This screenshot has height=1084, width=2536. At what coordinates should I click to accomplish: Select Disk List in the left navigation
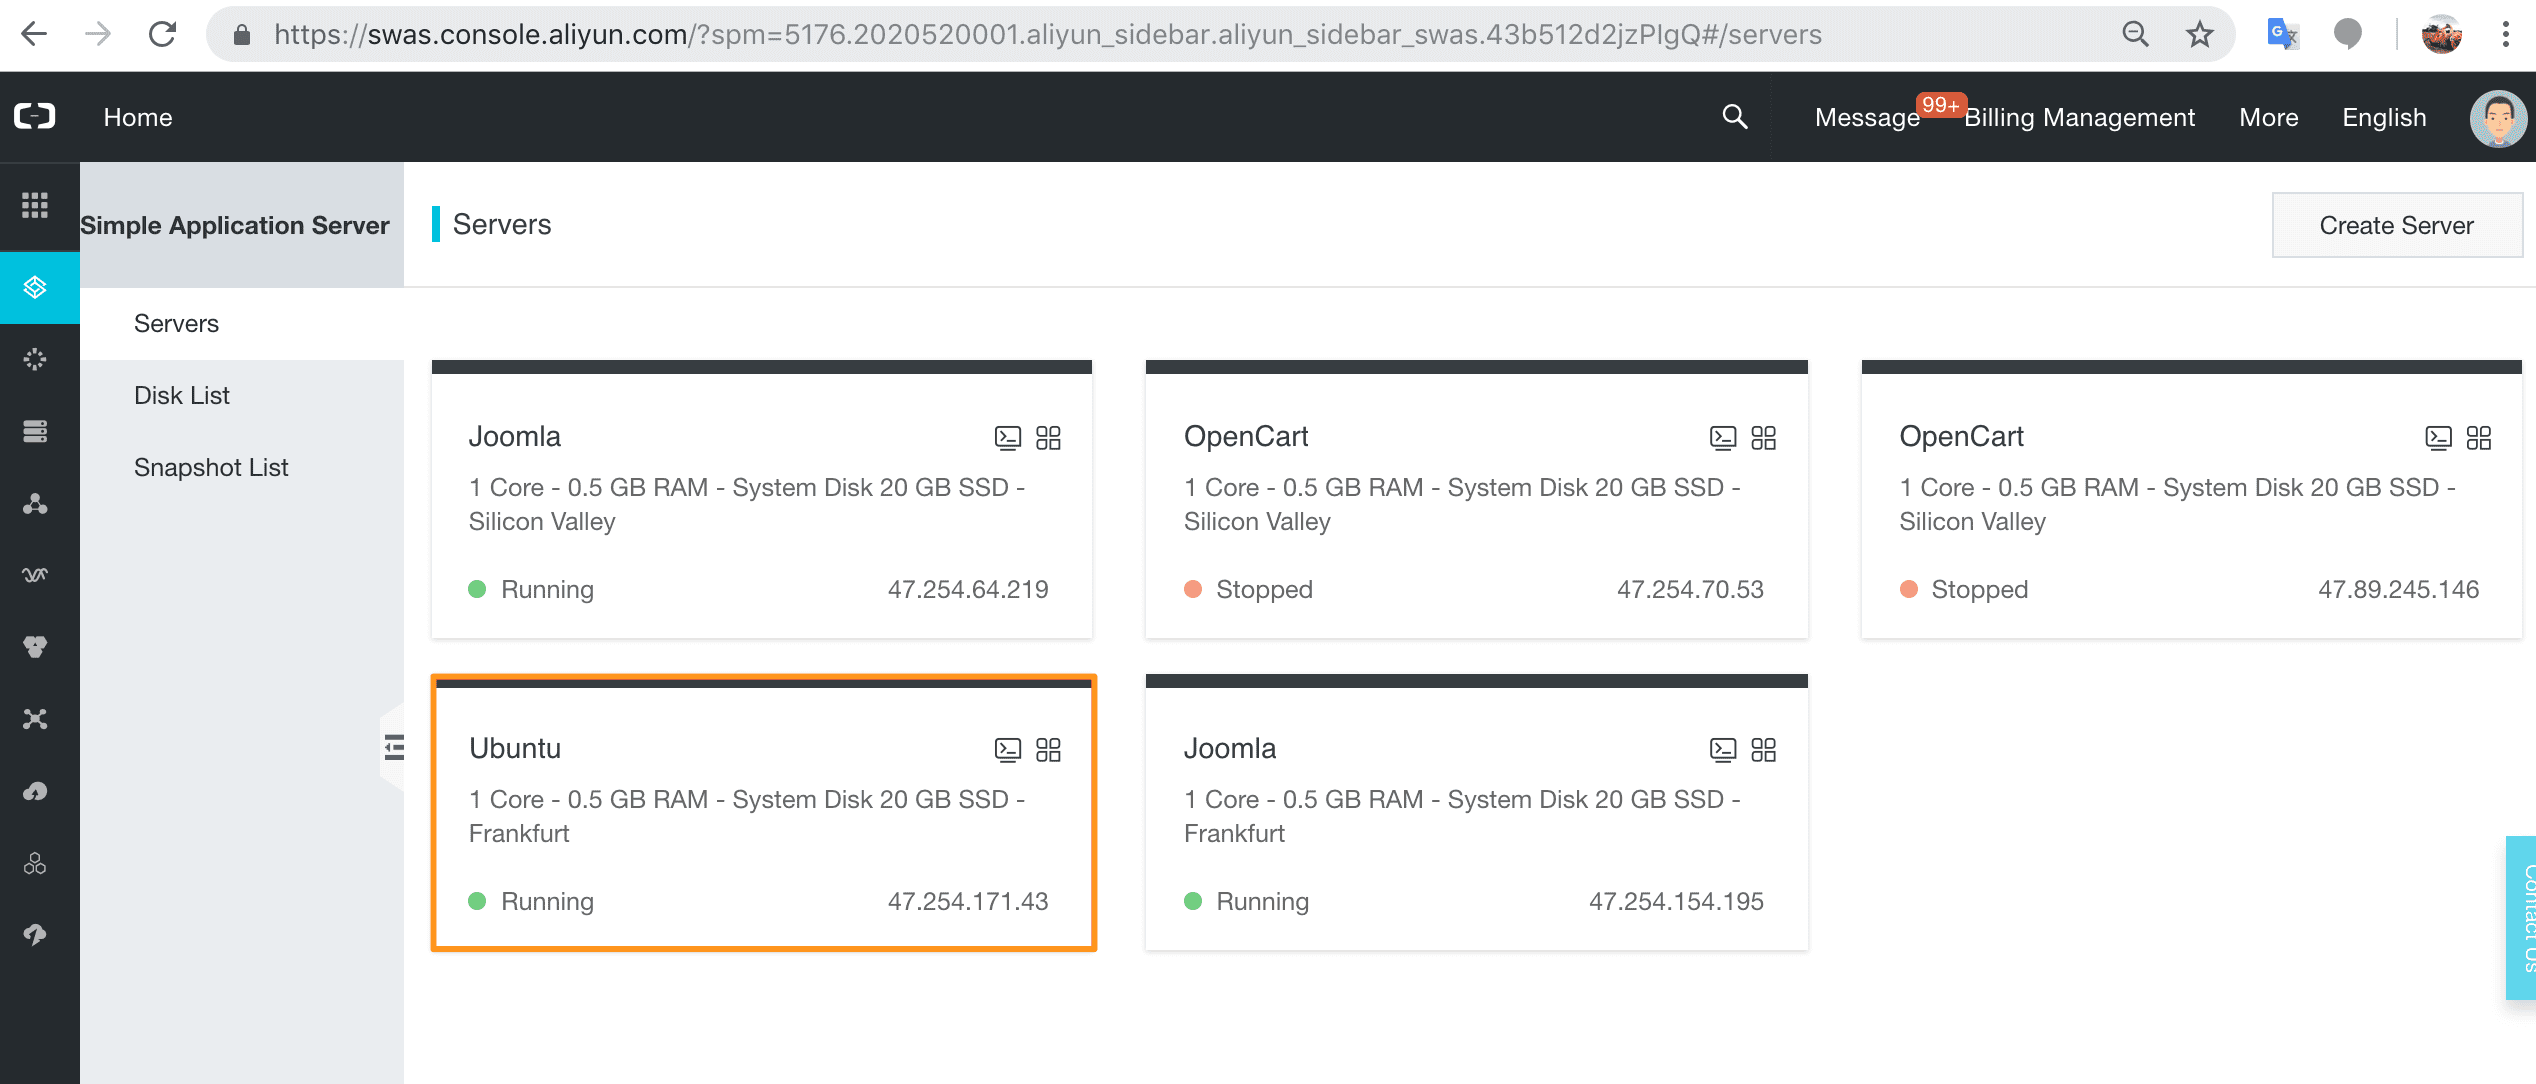[x=242, y=396]
